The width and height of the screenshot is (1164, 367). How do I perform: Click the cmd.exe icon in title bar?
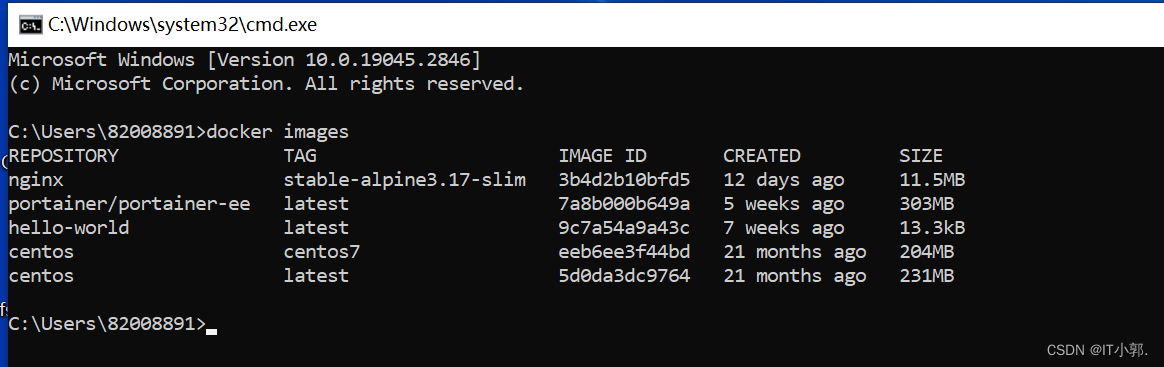tap(30, 25)
